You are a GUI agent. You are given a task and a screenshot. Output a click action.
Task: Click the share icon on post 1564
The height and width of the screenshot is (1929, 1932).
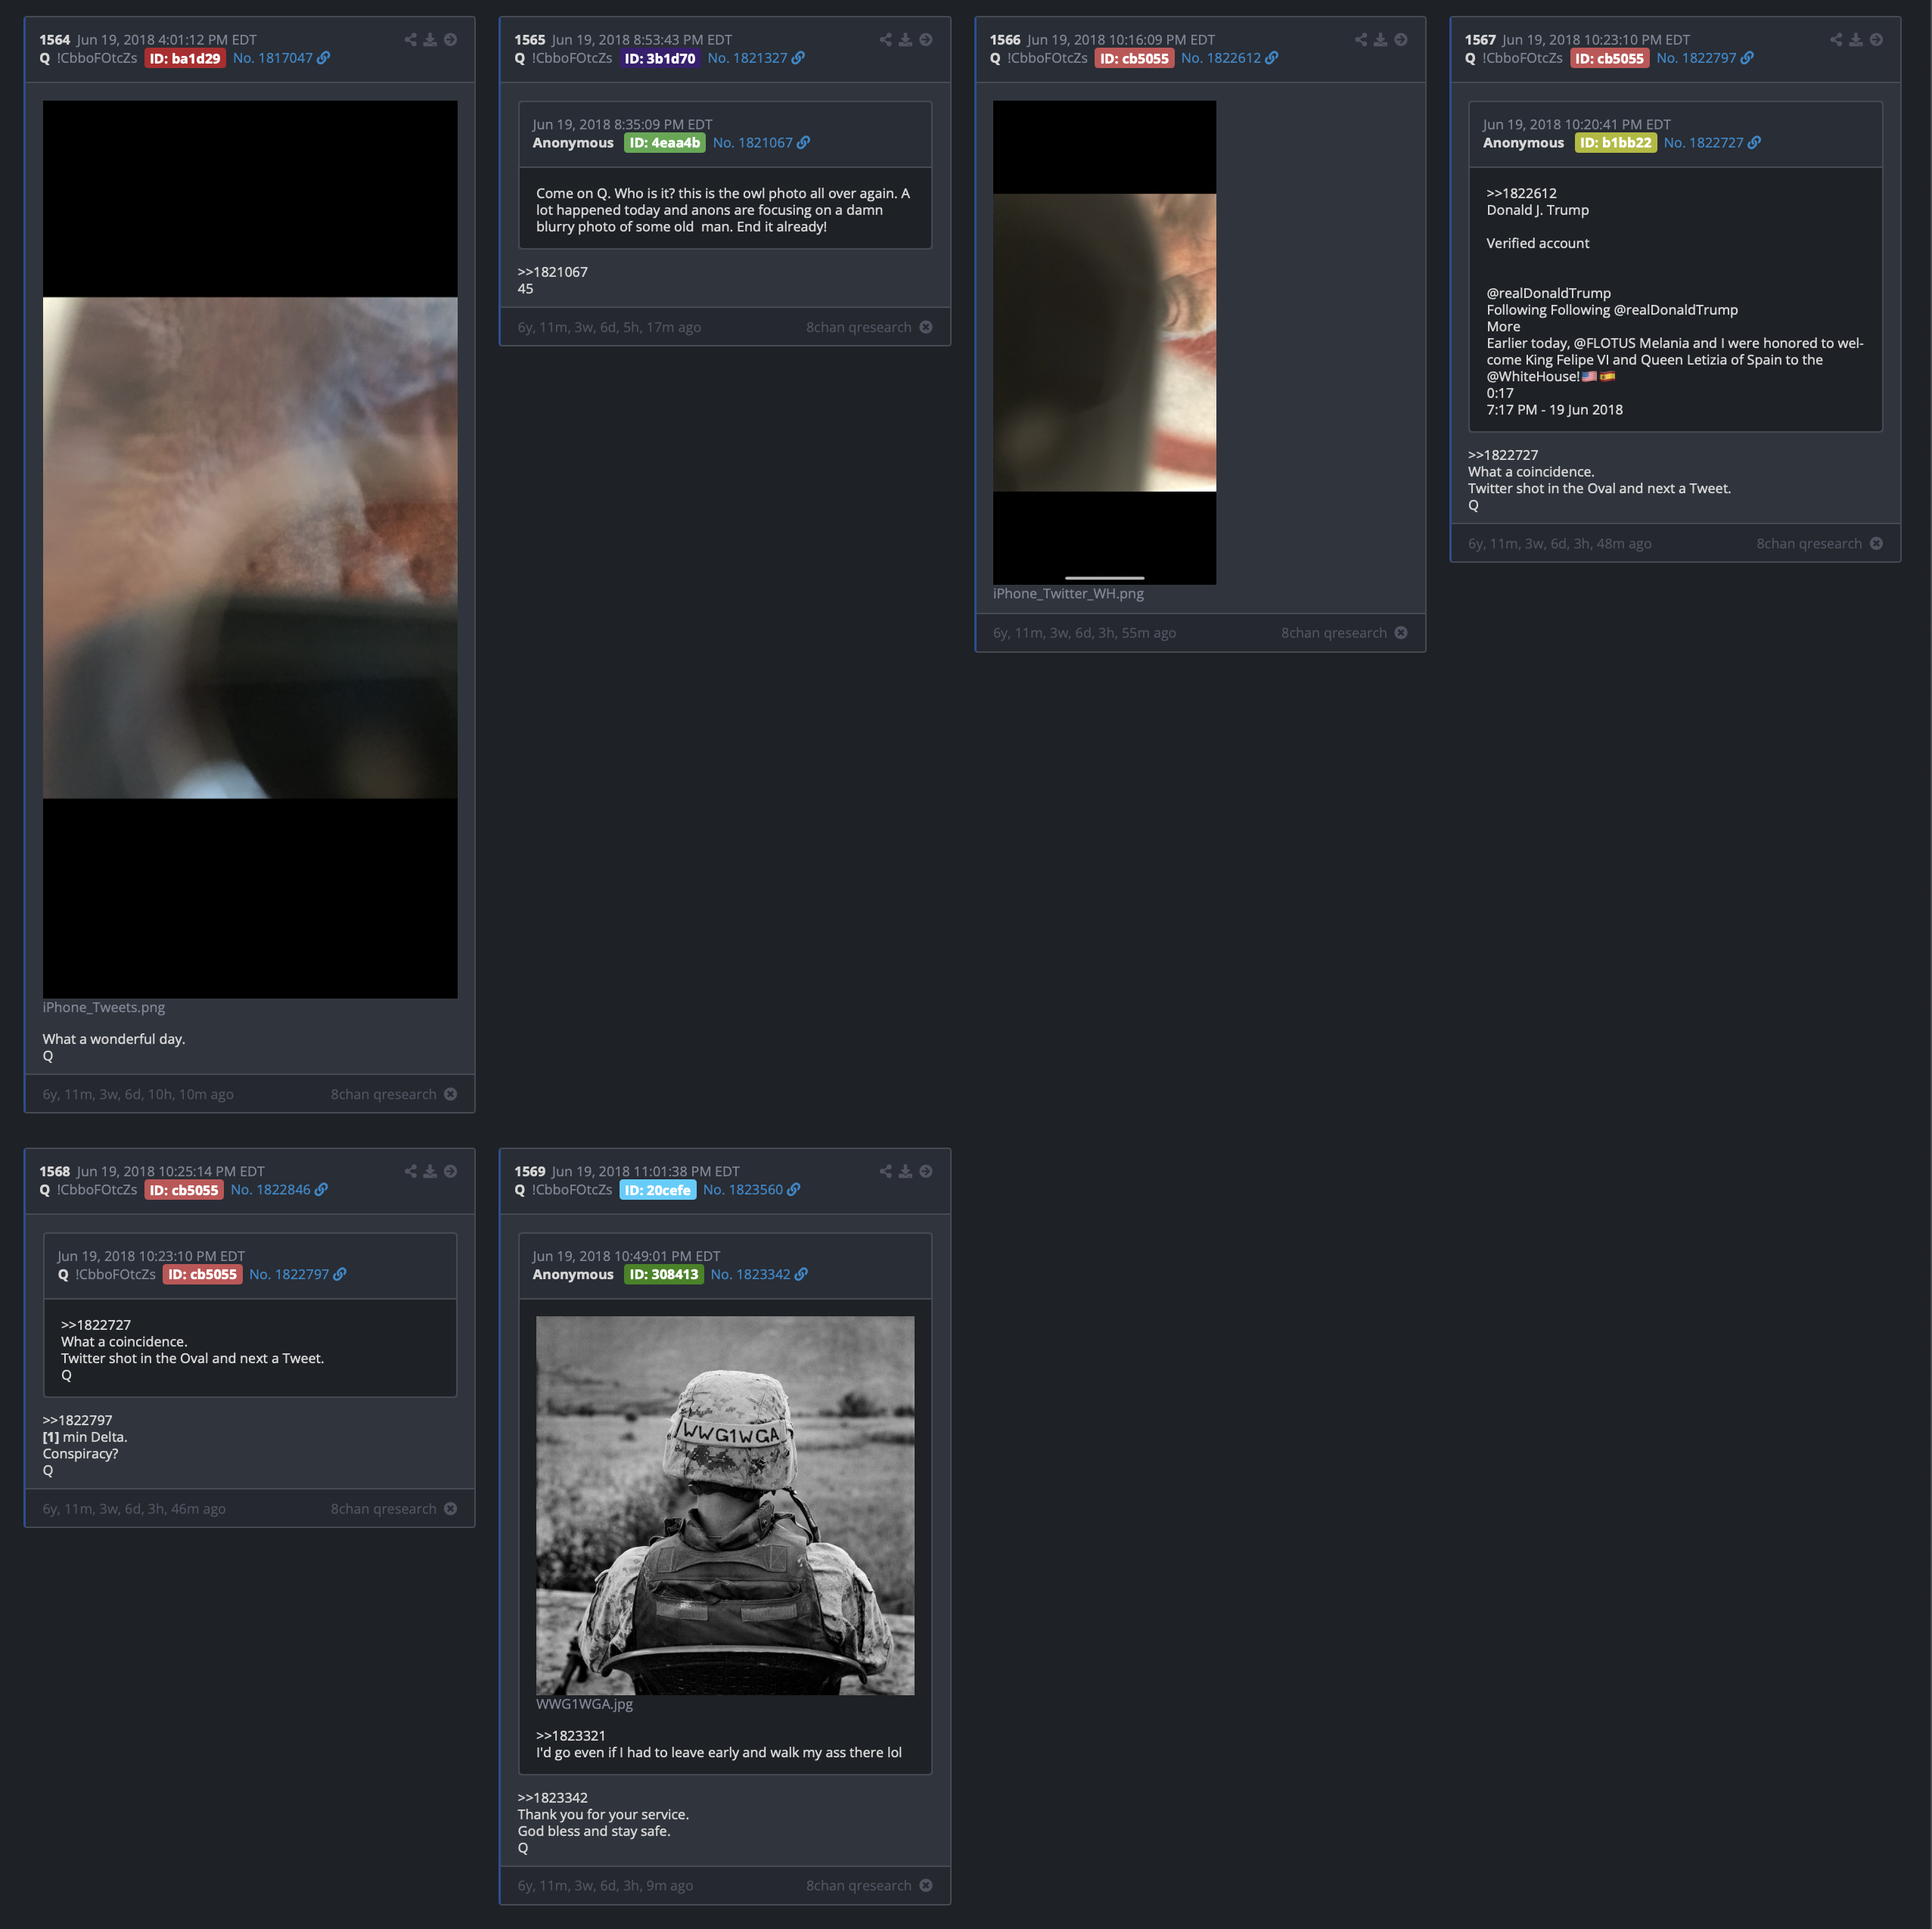[410, 40]
